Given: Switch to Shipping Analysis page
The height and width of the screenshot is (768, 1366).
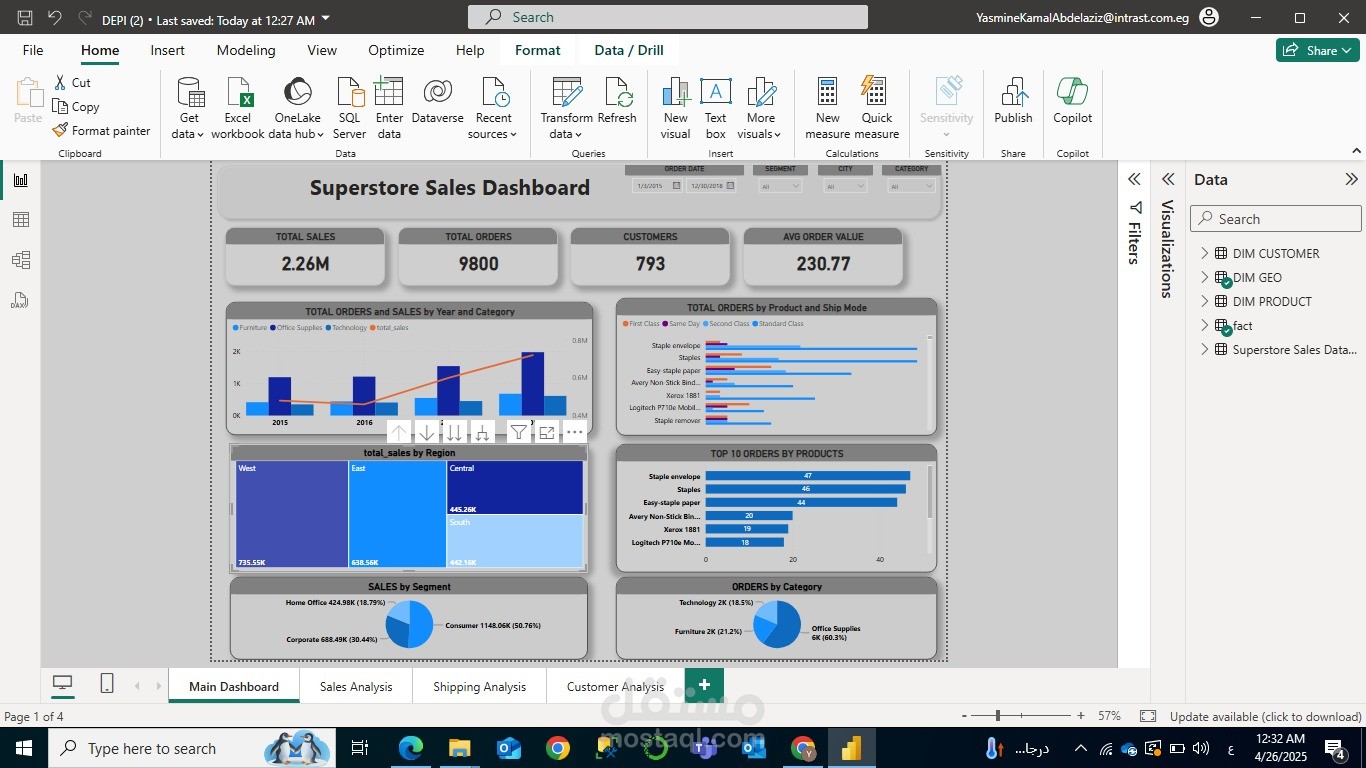Looking at the screenshot, I should click(479, 686).
